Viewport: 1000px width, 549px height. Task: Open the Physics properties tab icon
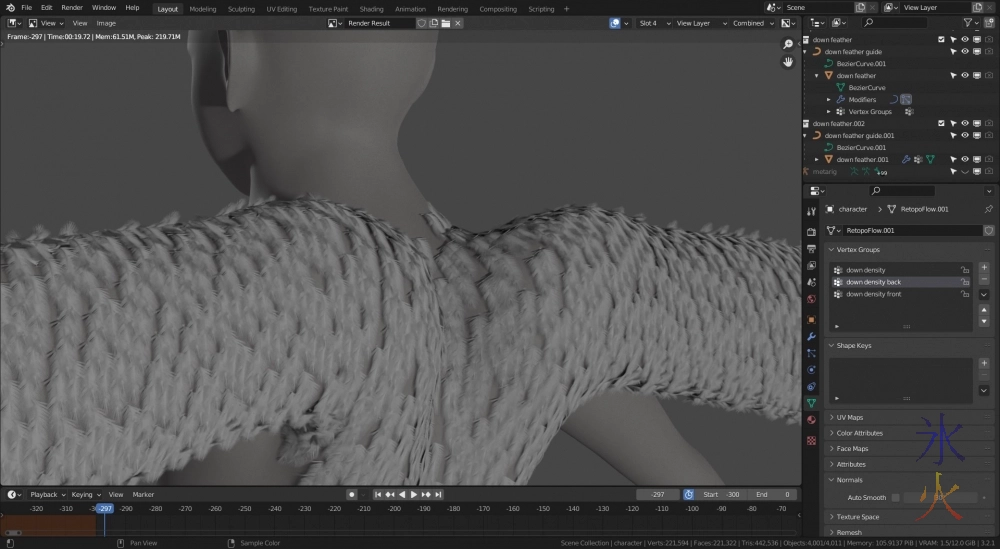812,369
